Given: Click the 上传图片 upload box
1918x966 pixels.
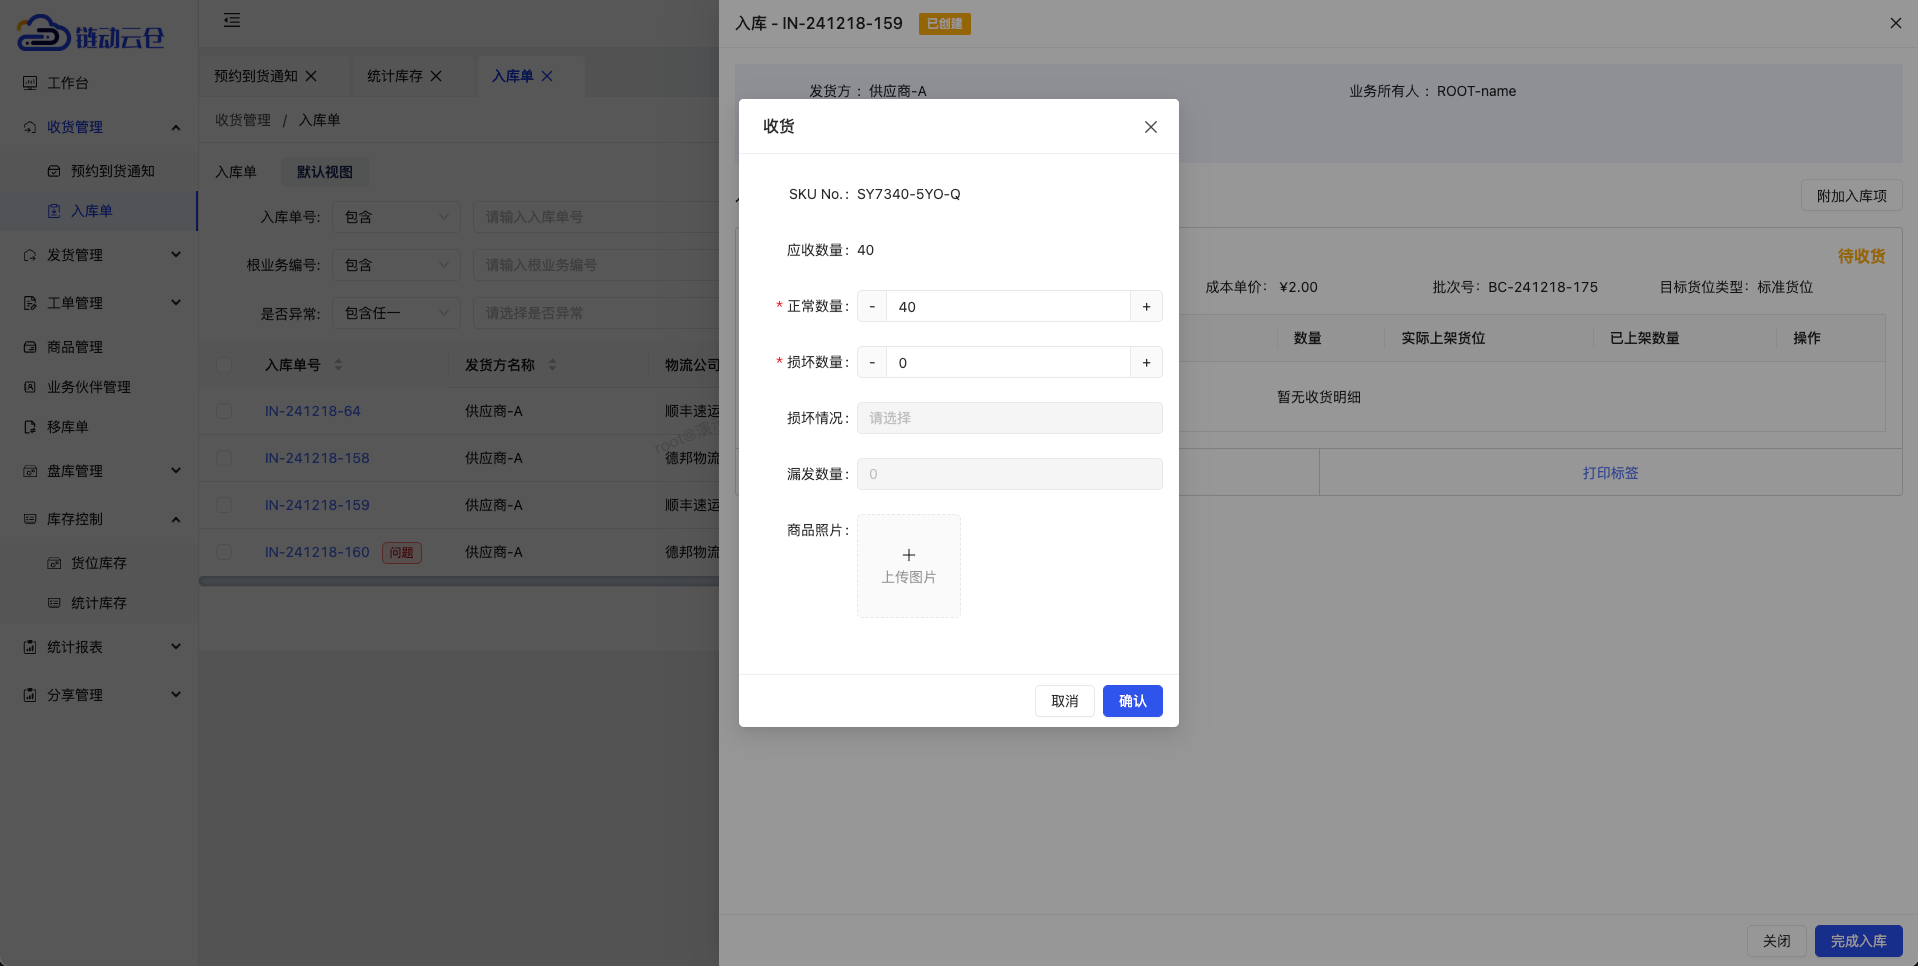Looking at the screenshot, I should [x=908, y=566].
